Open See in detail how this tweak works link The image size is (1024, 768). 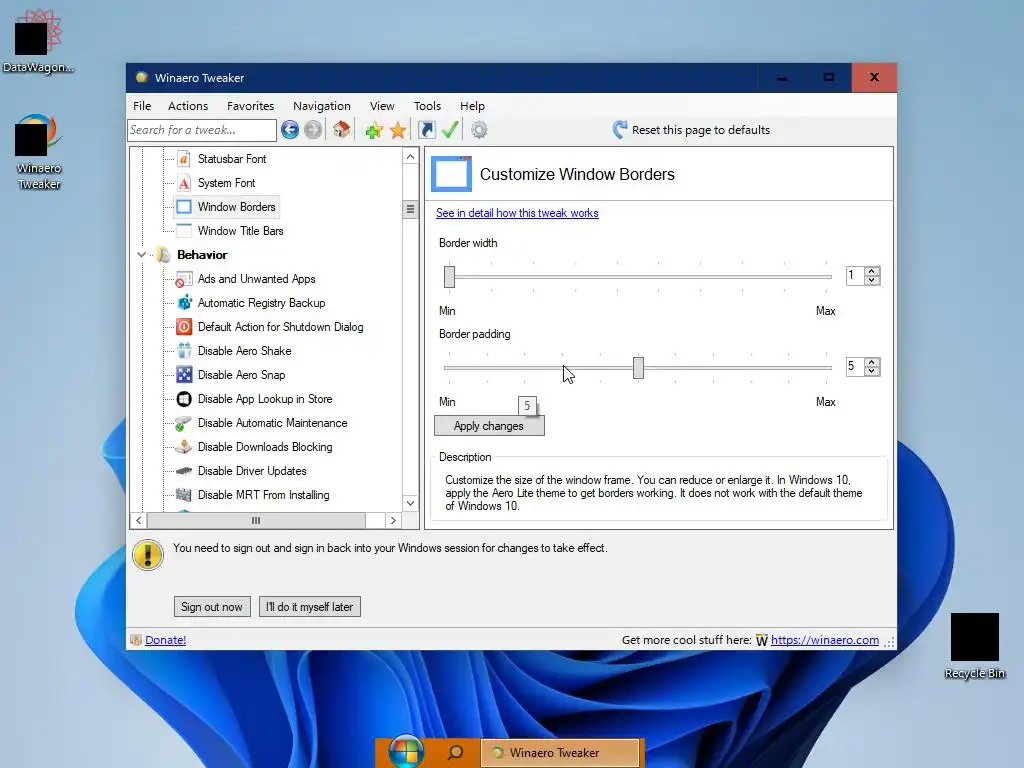517,213
